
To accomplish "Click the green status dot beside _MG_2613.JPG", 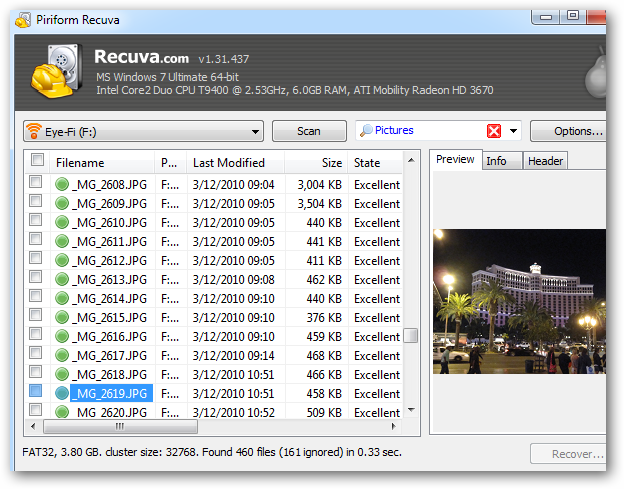I will [x=62, y=279].
